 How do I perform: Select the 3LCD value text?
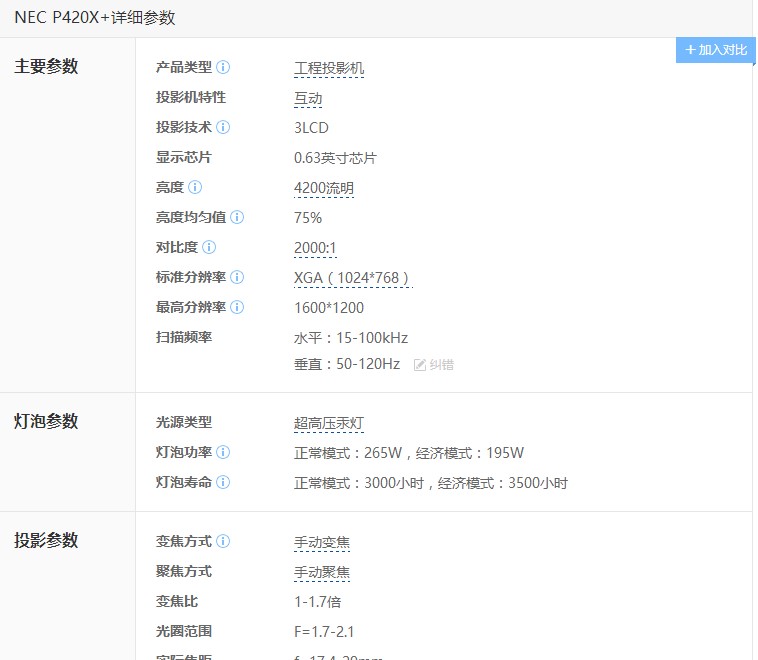311,128
